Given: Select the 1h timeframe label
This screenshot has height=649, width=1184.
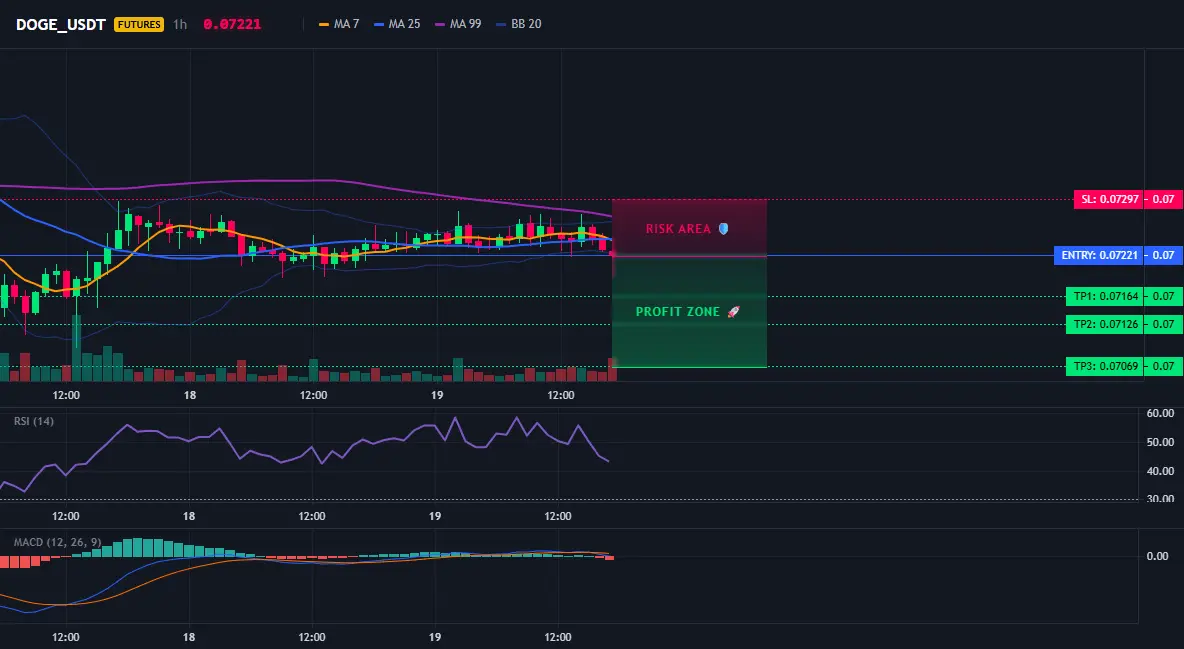Looking at the screenshot, I should pos(180,24).
